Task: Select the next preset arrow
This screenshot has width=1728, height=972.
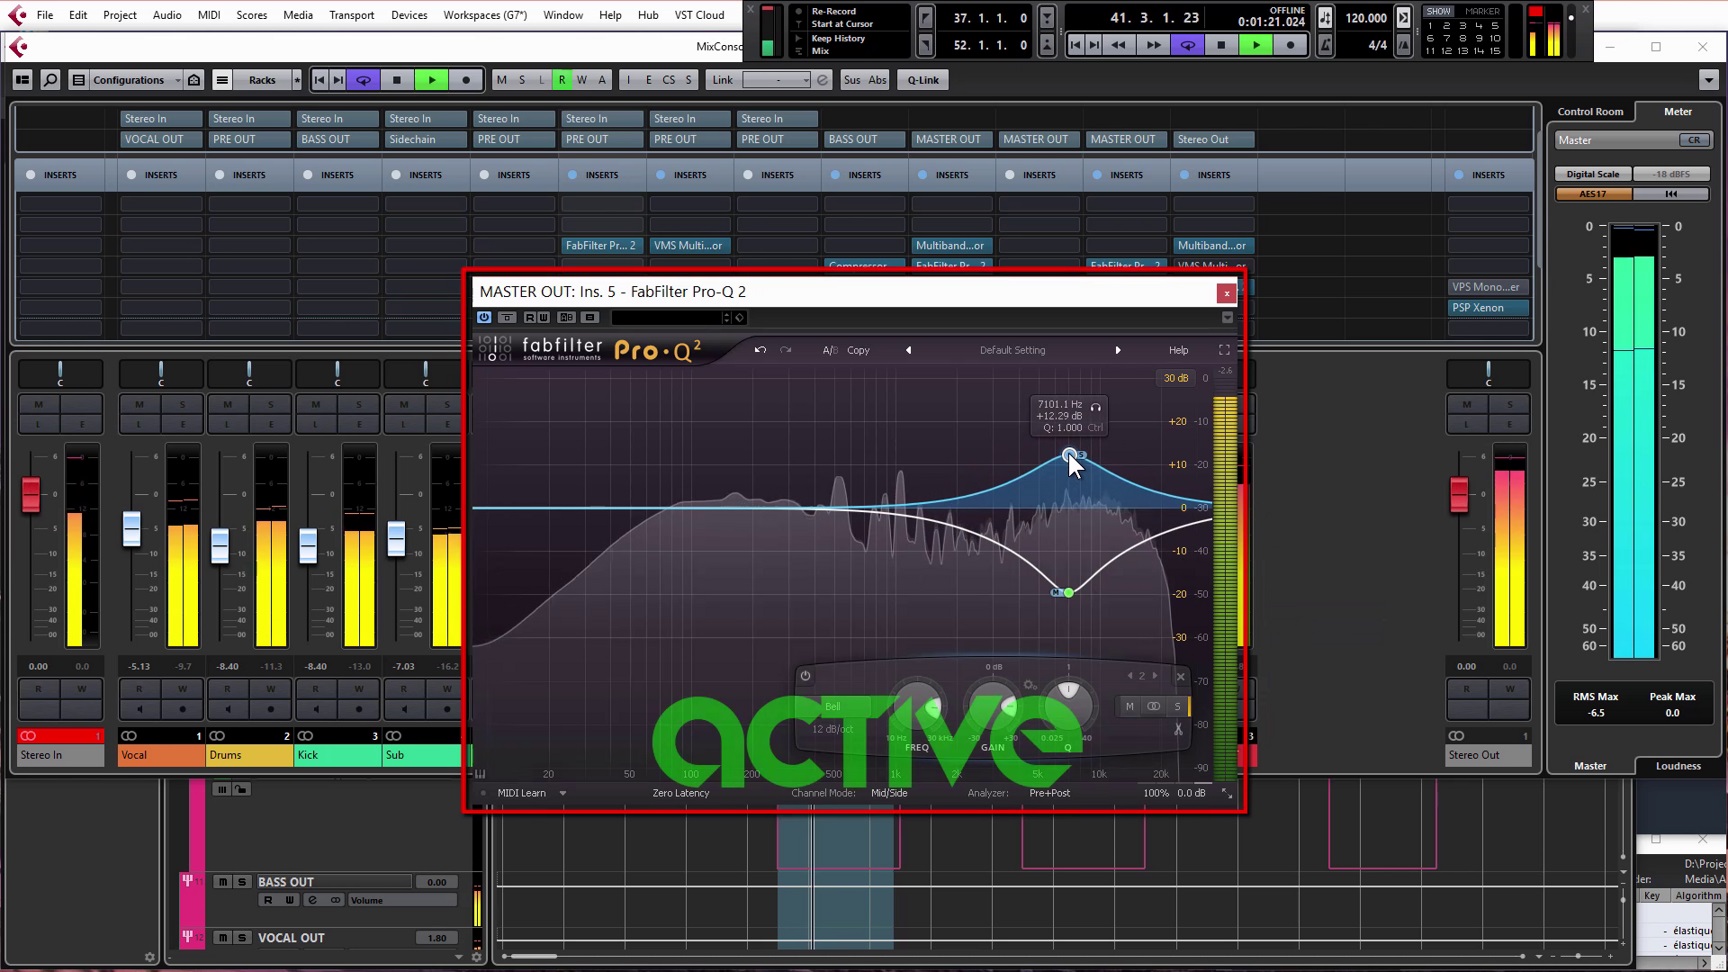Action: [1118, 350]
